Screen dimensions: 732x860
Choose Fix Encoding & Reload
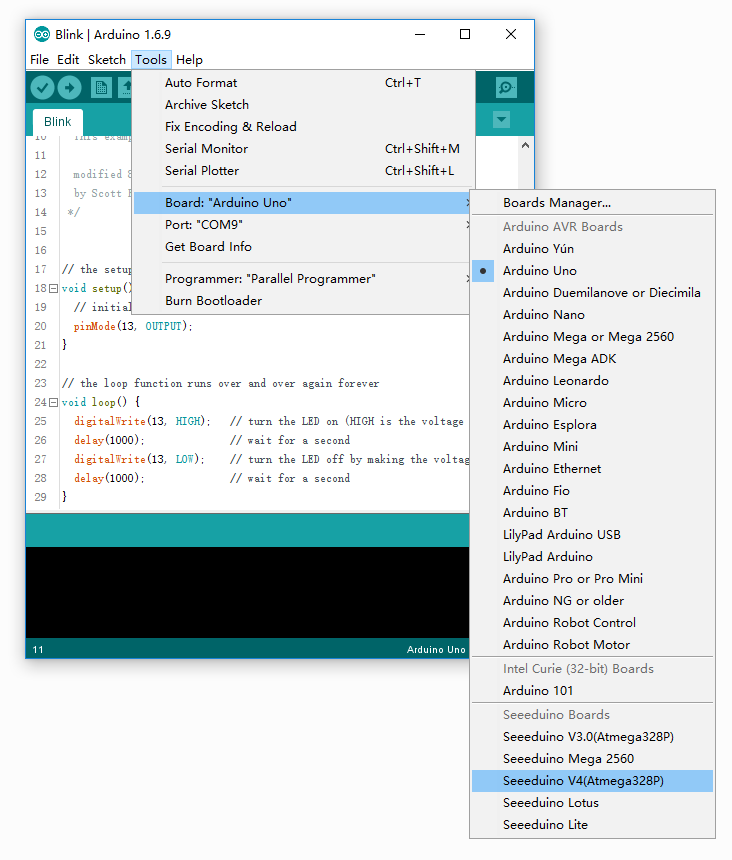coord(302,127)
